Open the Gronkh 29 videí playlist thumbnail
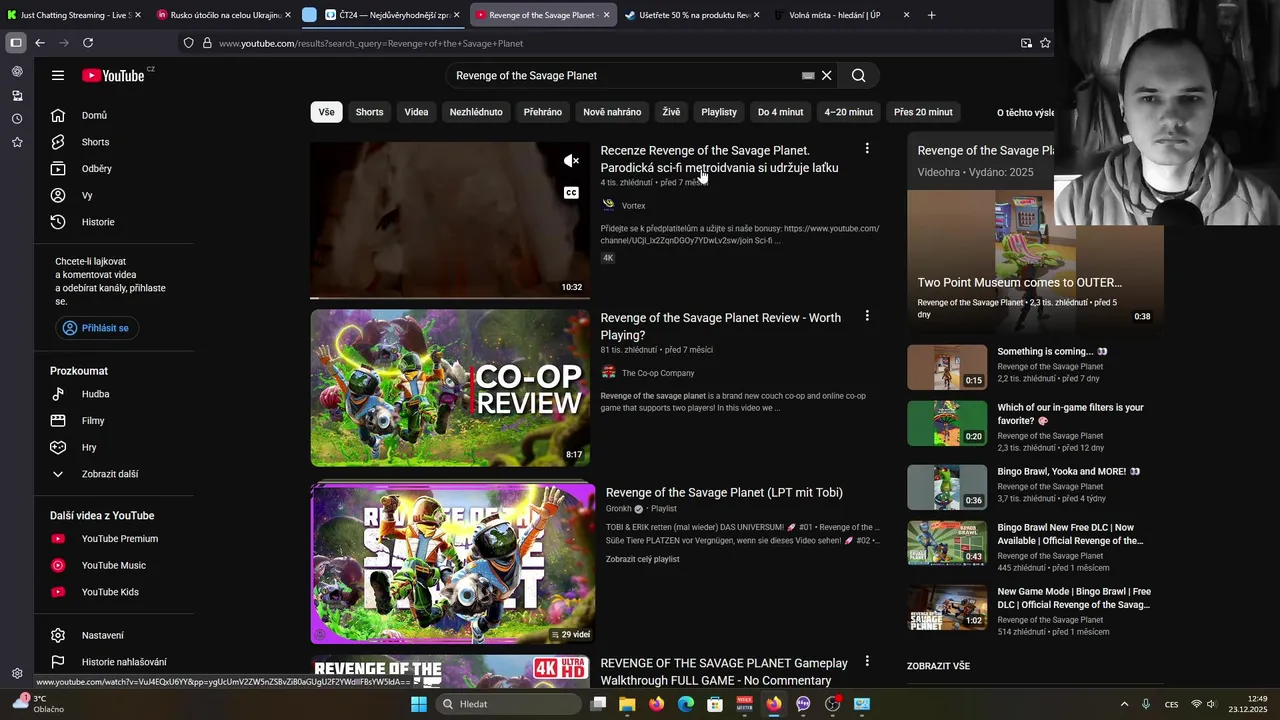The width and height of the screenshot is (1280, 720). click(x=452, y=563)
